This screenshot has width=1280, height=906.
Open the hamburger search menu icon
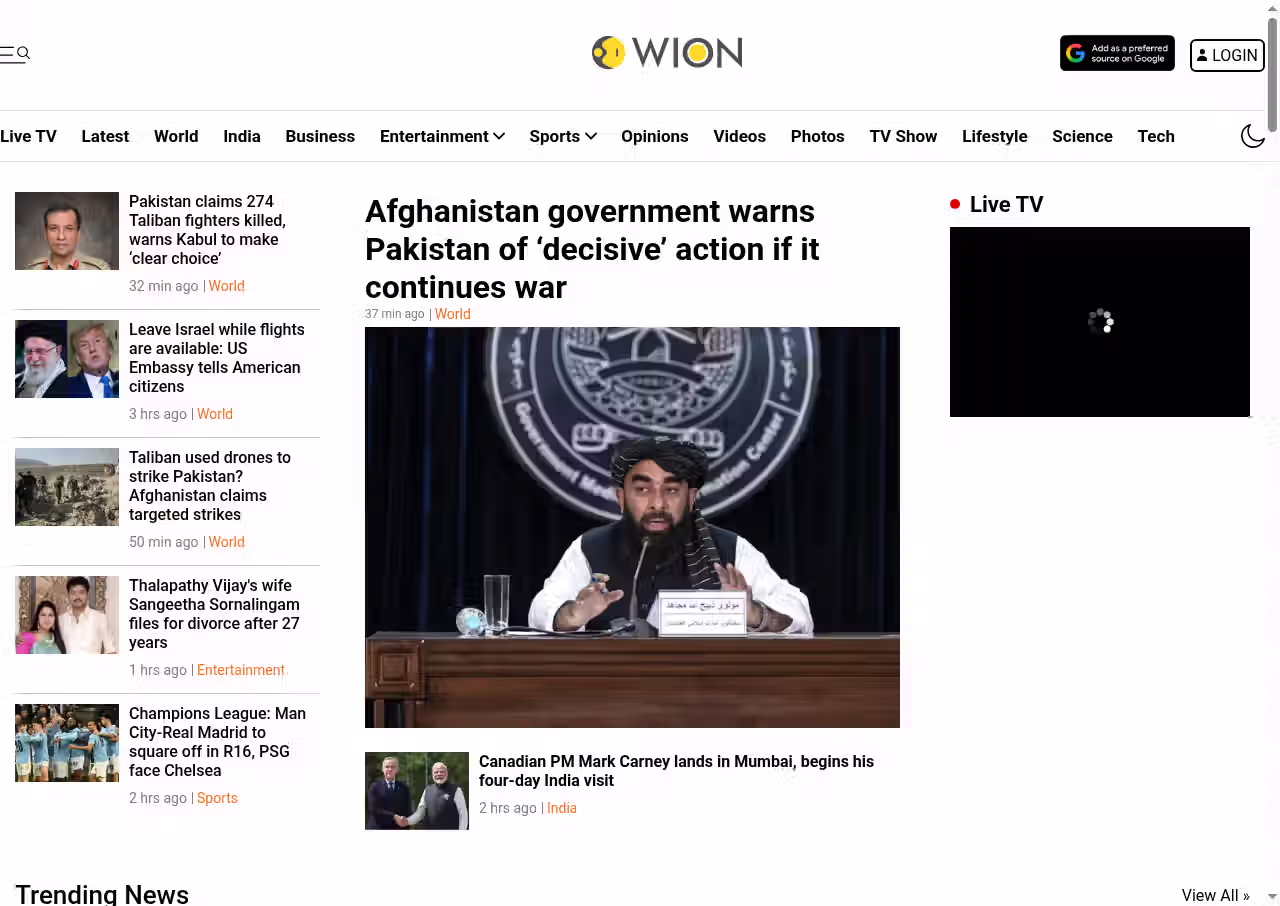pos(15,54)
